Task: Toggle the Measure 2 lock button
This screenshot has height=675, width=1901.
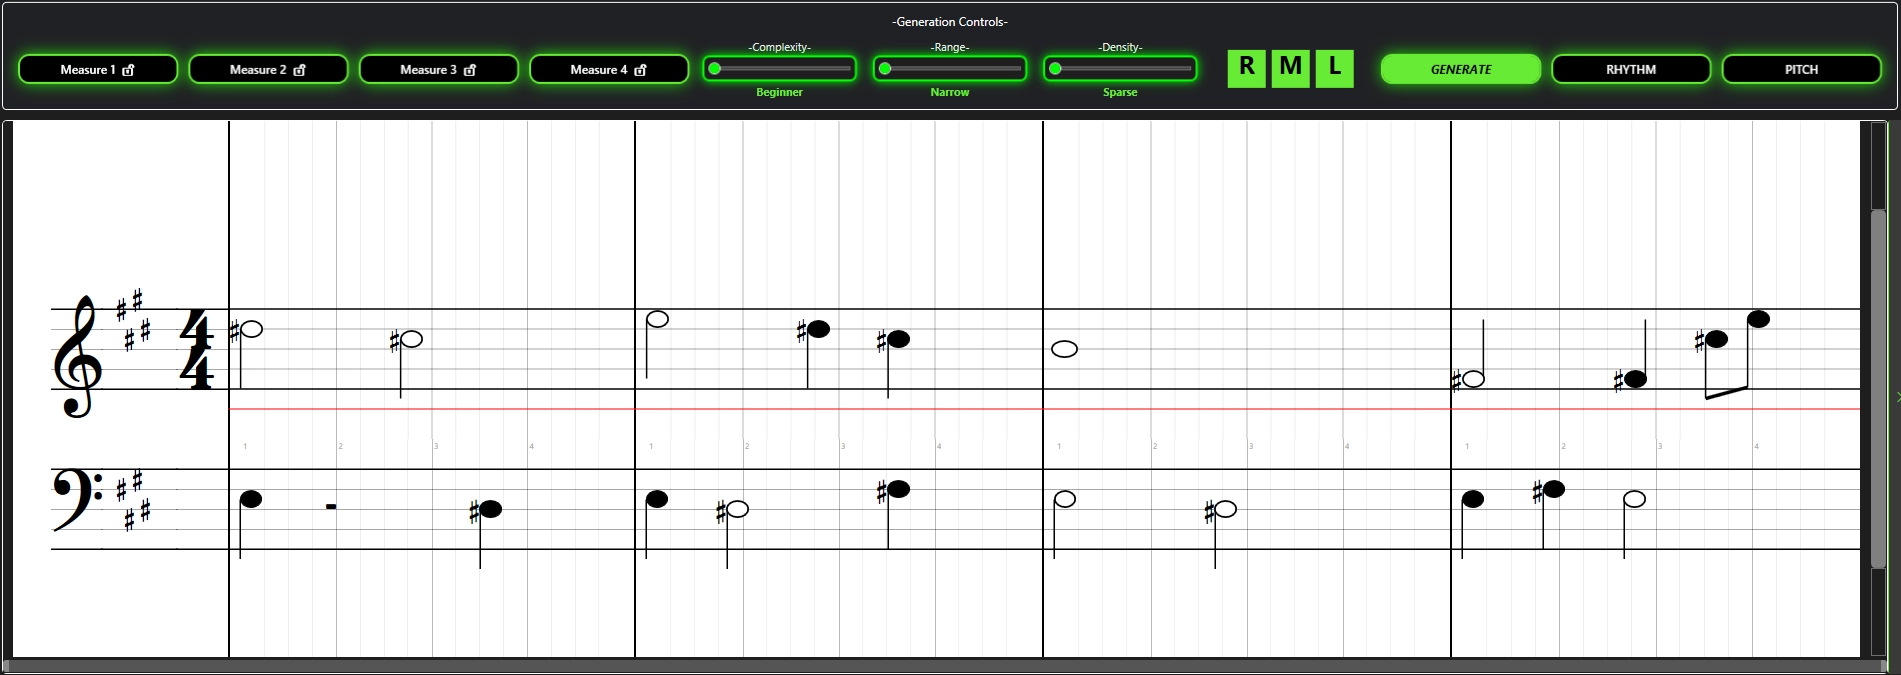Action: [268, 69]
